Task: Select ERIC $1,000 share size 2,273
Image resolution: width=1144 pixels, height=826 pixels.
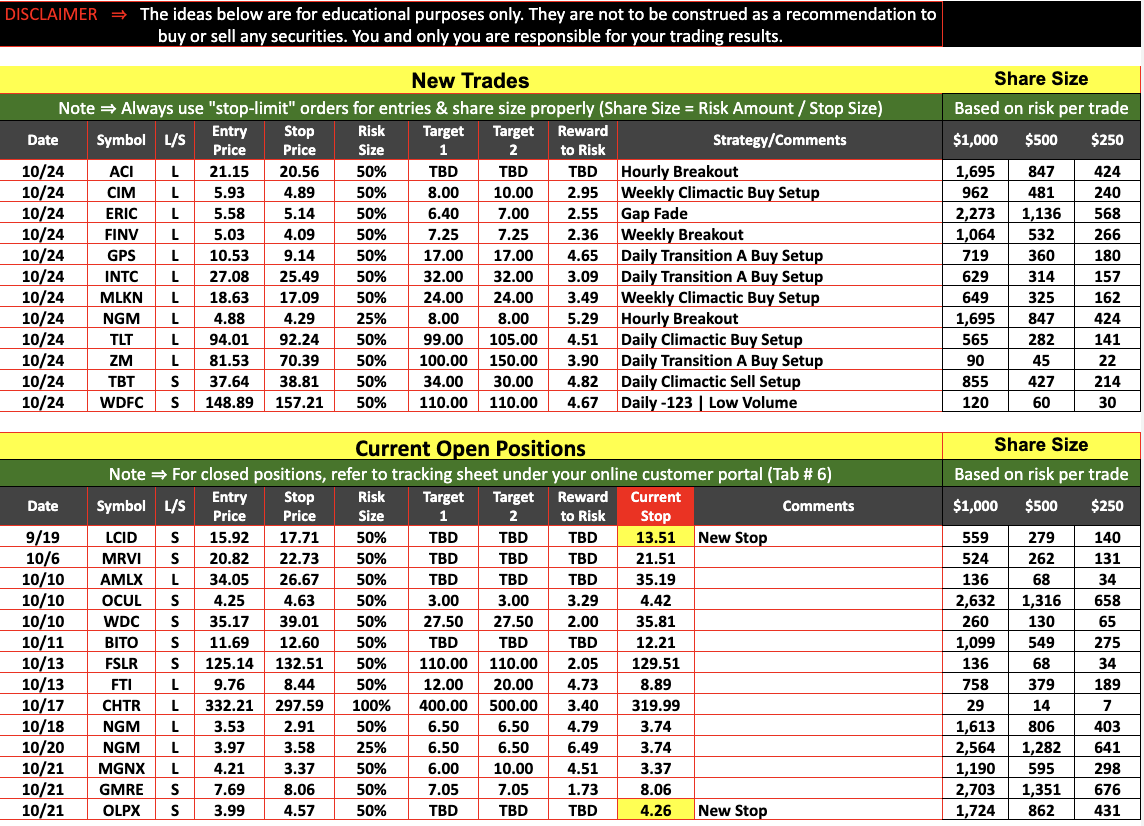Action: [x=975, y=214]
